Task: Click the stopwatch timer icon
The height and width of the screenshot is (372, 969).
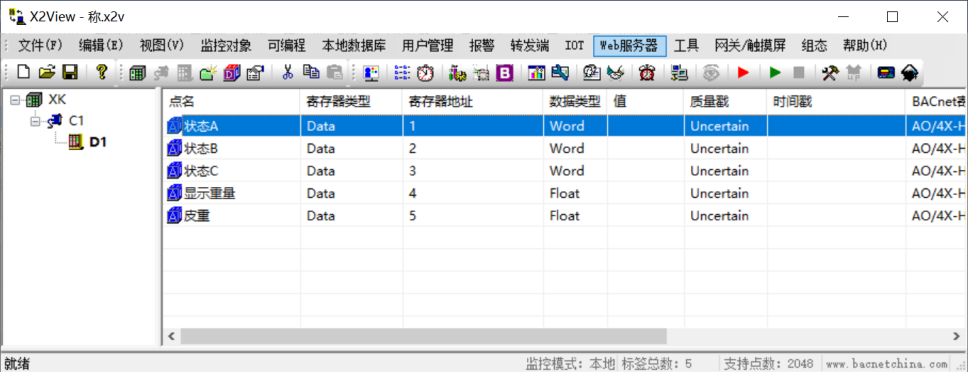Action: pos(425,73)
